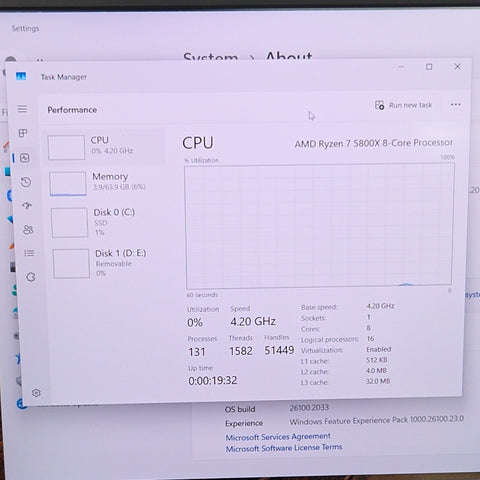Open Task Manager hamburger navigation menu
The image size is (480, 480).
tap(22, 109)
